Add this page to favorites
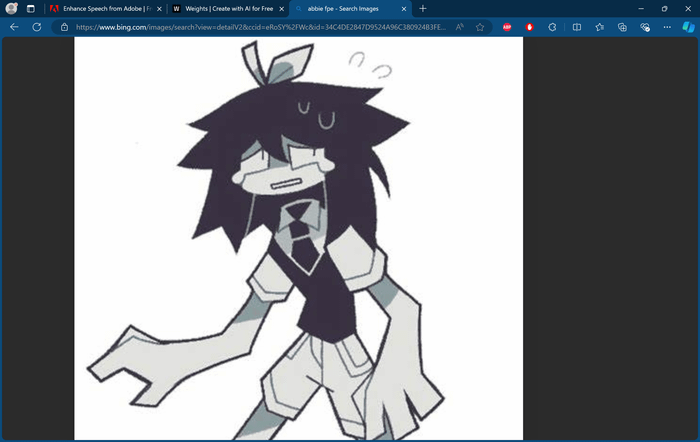This screenshot has height=442, width=700. pos(480,27)
